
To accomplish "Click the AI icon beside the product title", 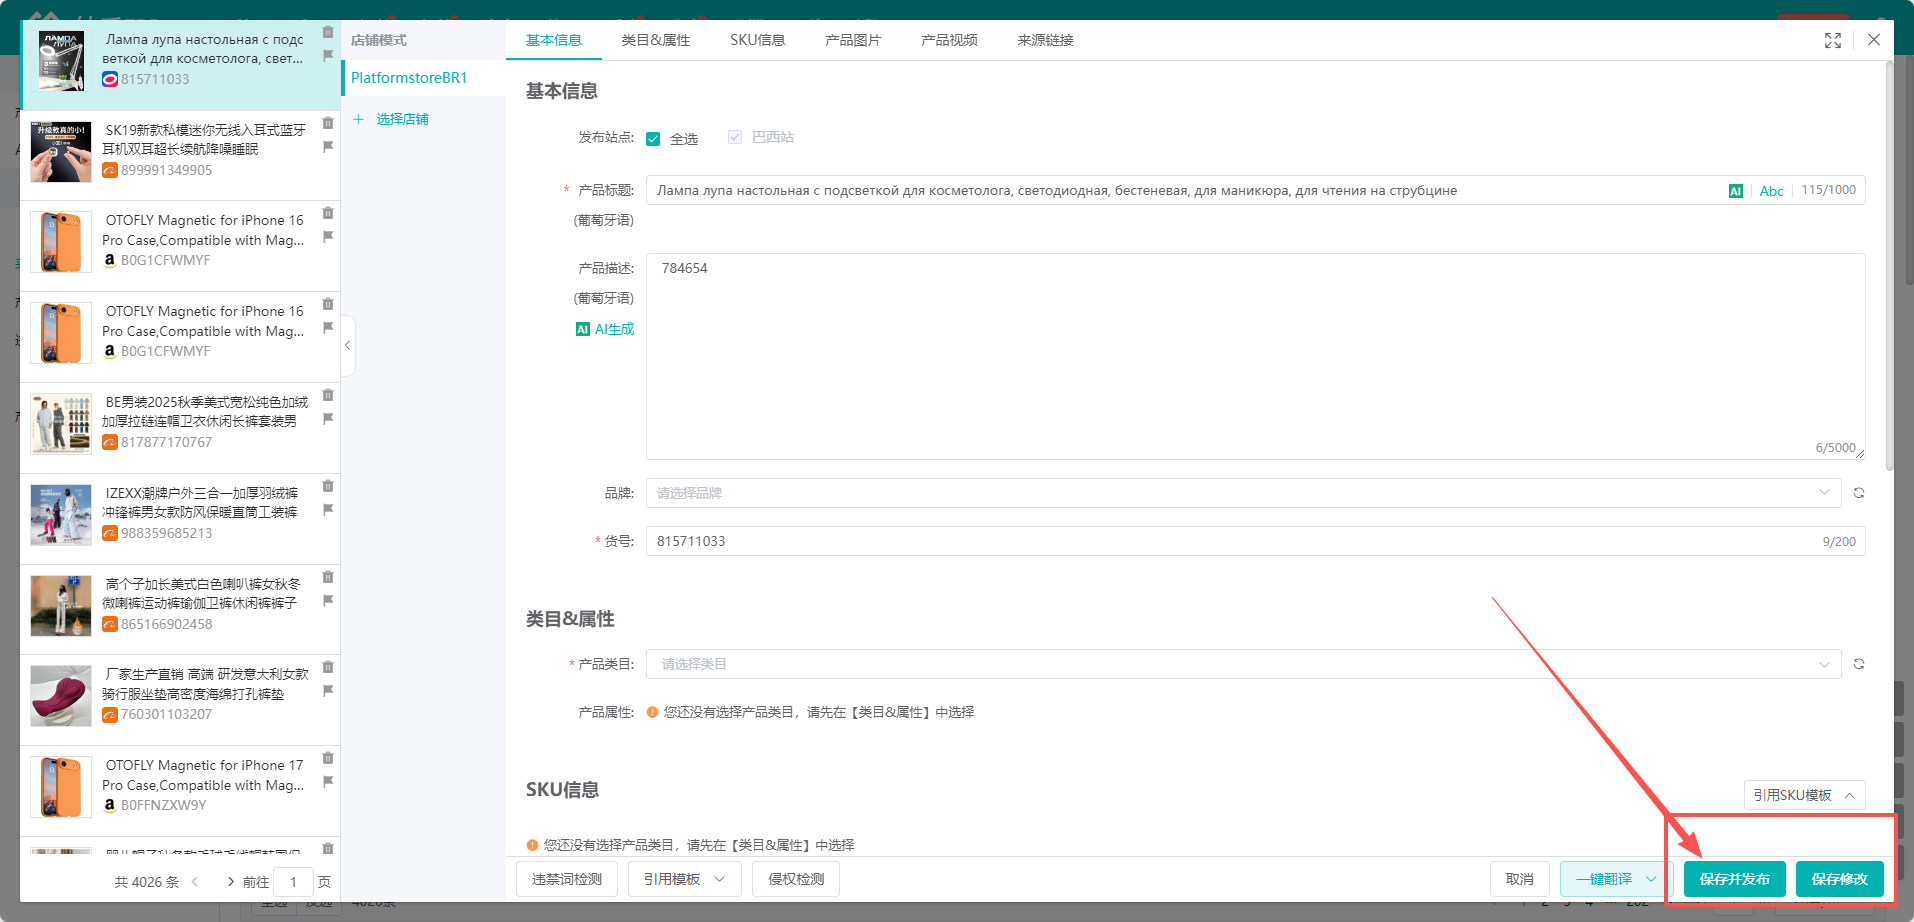I will [1736, 190].
